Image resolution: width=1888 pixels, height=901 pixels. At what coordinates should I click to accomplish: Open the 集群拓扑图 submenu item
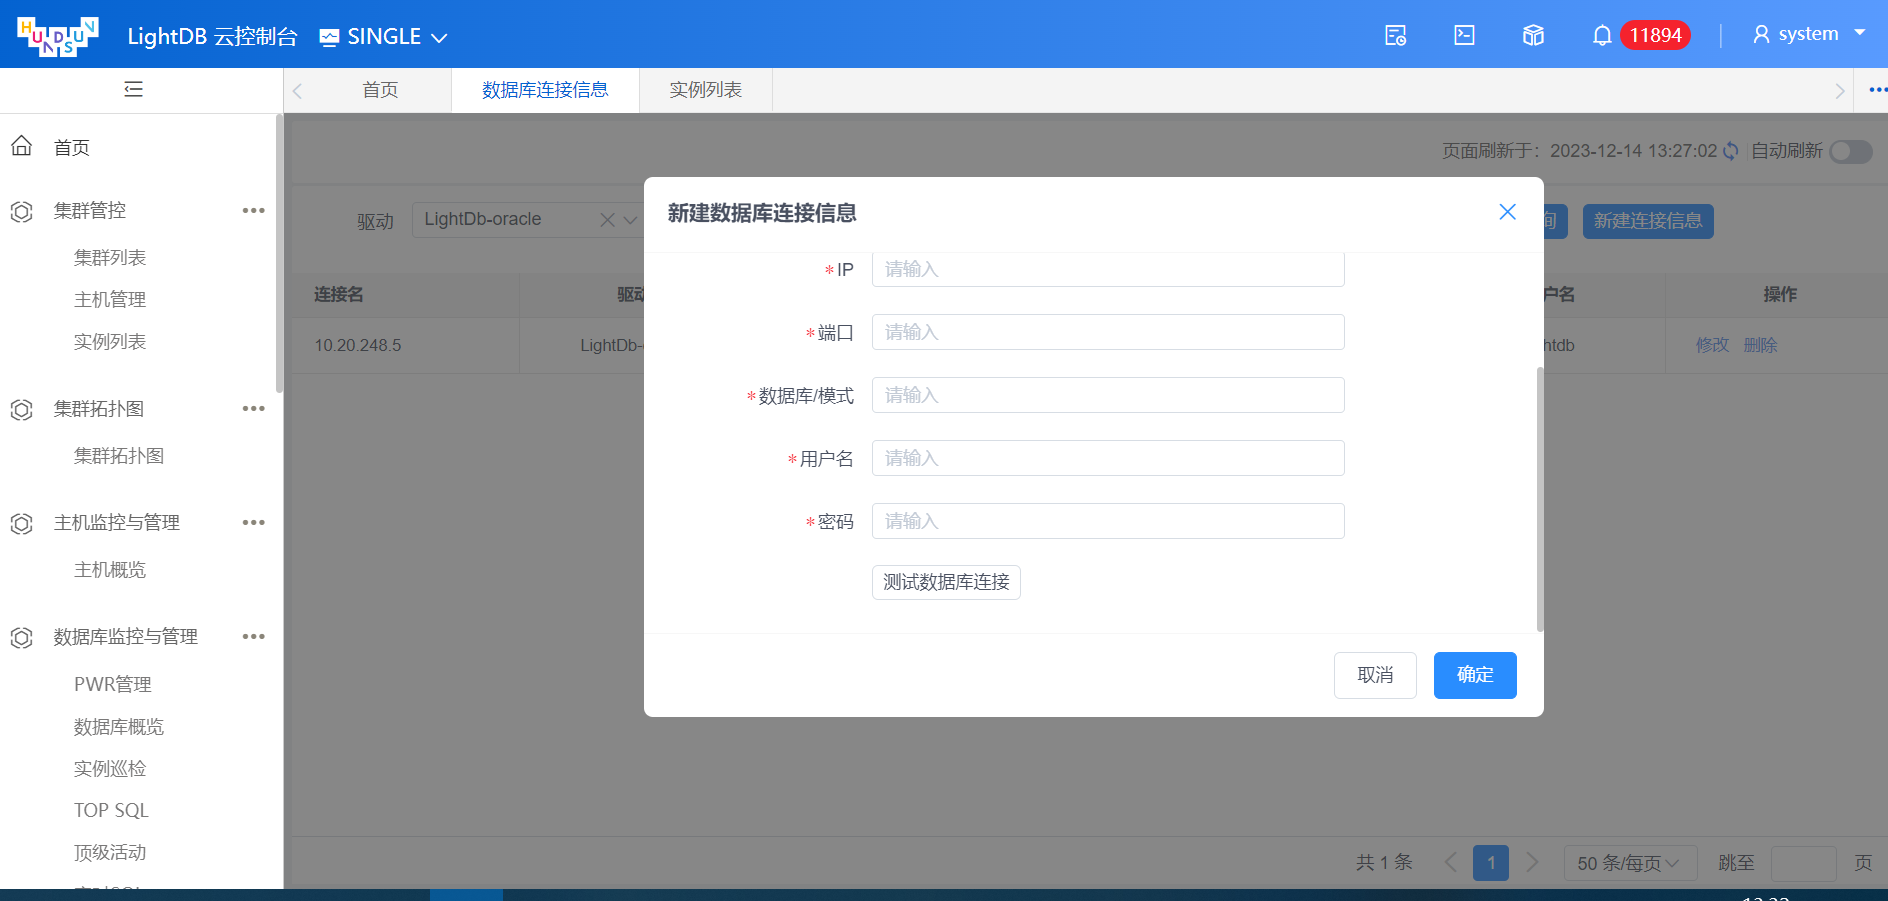point(119,456)
